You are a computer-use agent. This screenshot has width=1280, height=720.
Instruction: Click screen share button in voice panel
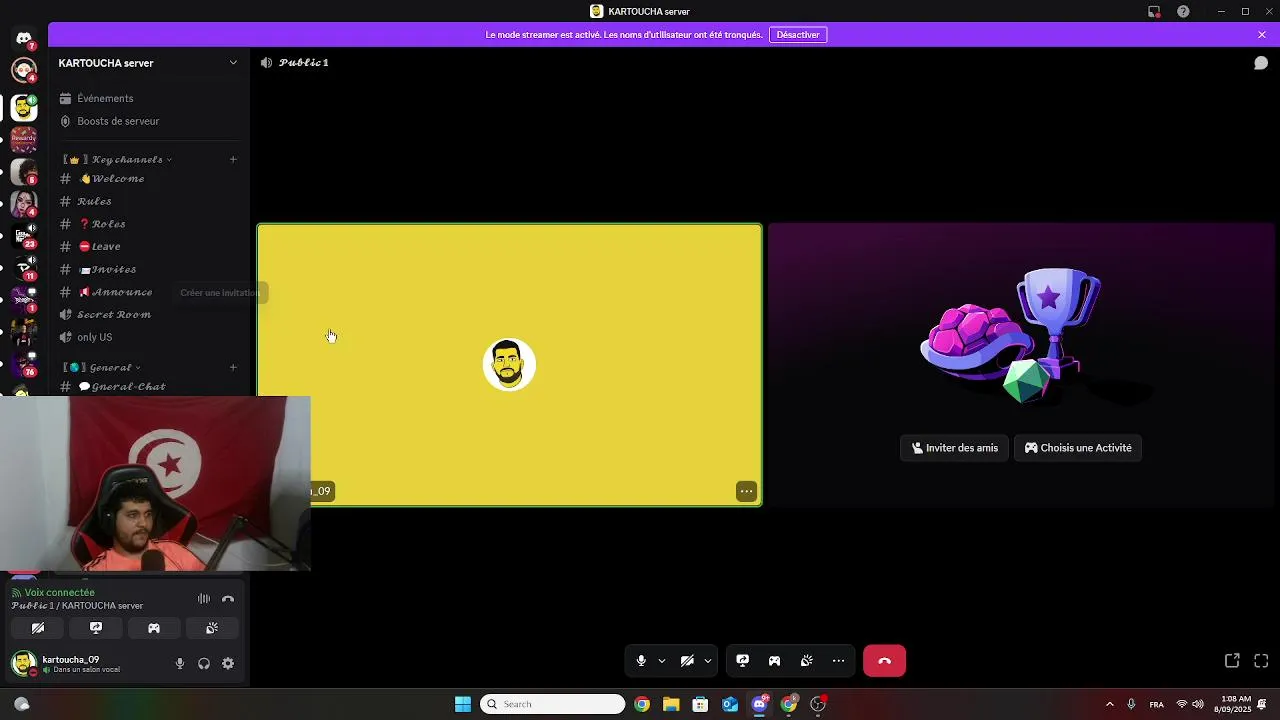click(96, 628)
